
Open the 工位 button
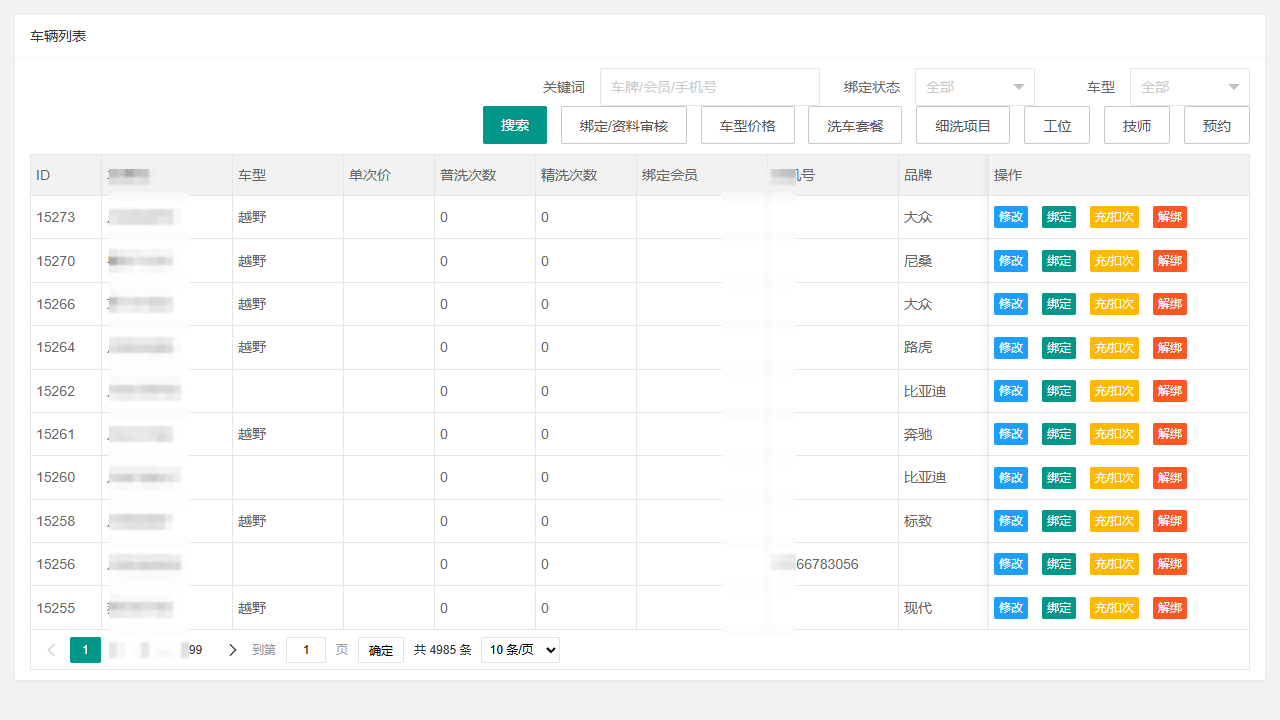(1057, 125)
